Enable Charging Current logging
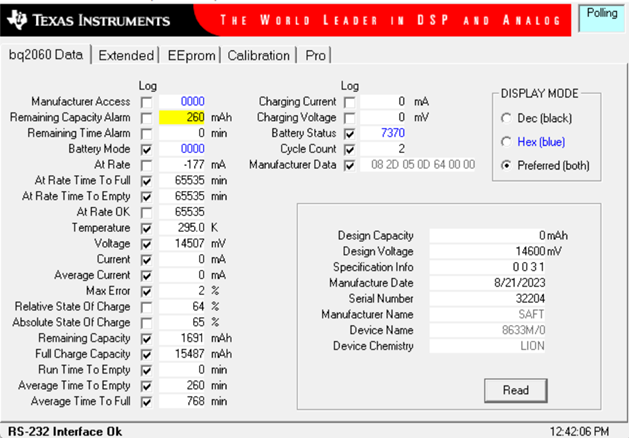629x438 pixels. (x=349, y=102)
